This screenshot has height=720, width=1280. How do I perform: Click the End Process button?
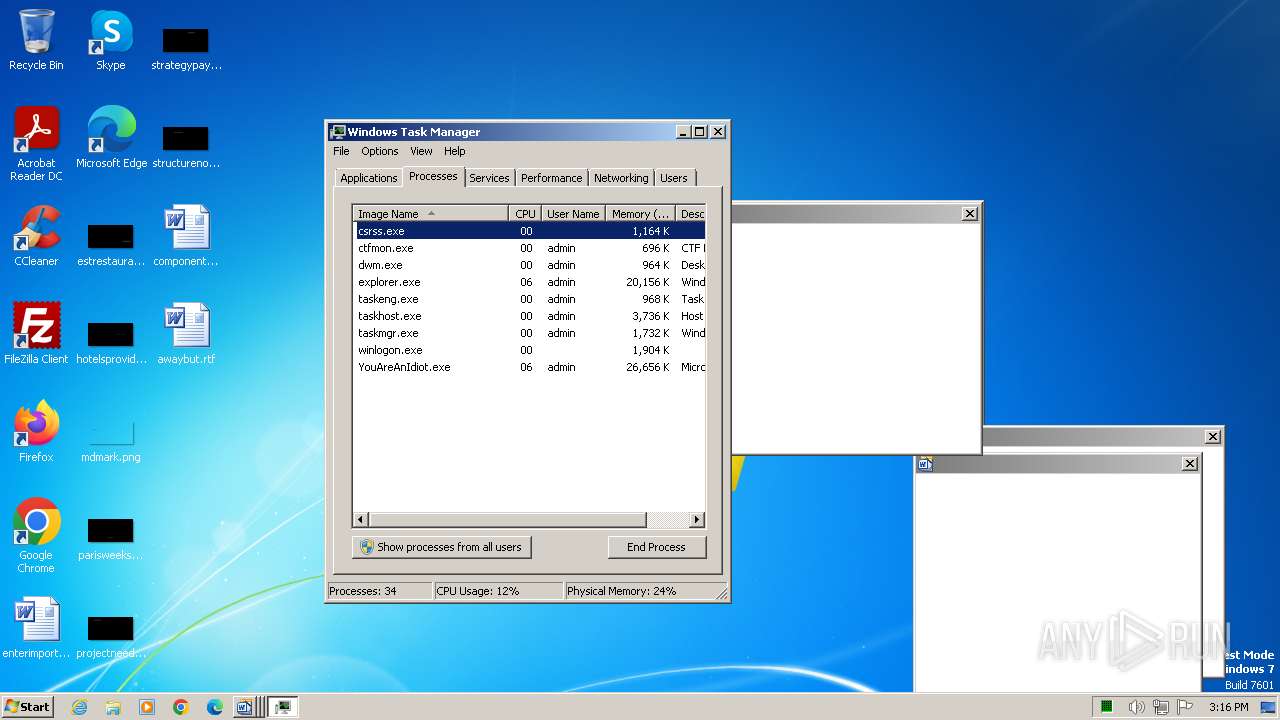tap(656, 547)
